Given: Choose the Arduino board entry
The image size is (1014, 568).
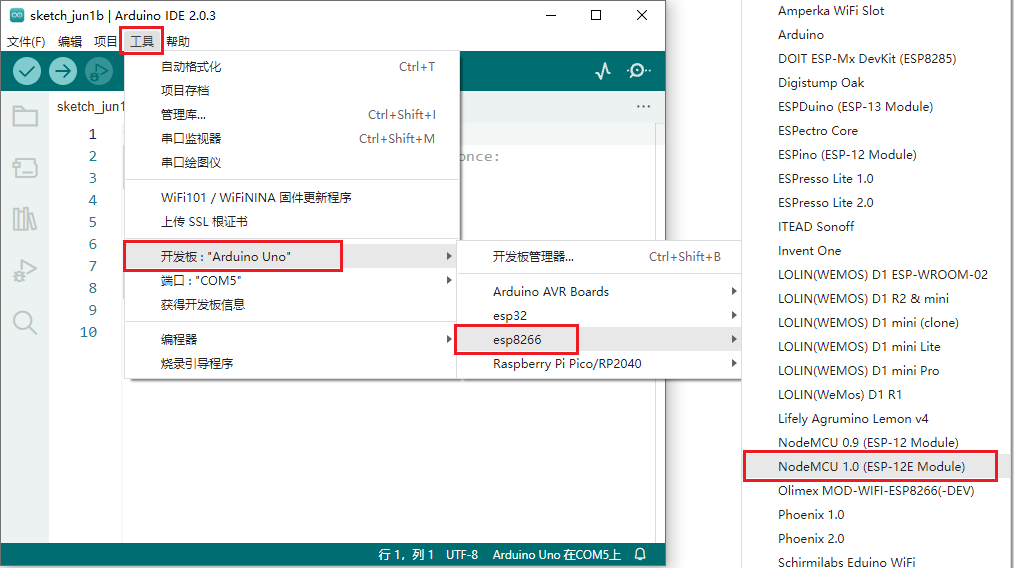Looking at the screenshot, I should tap(801, 34).
